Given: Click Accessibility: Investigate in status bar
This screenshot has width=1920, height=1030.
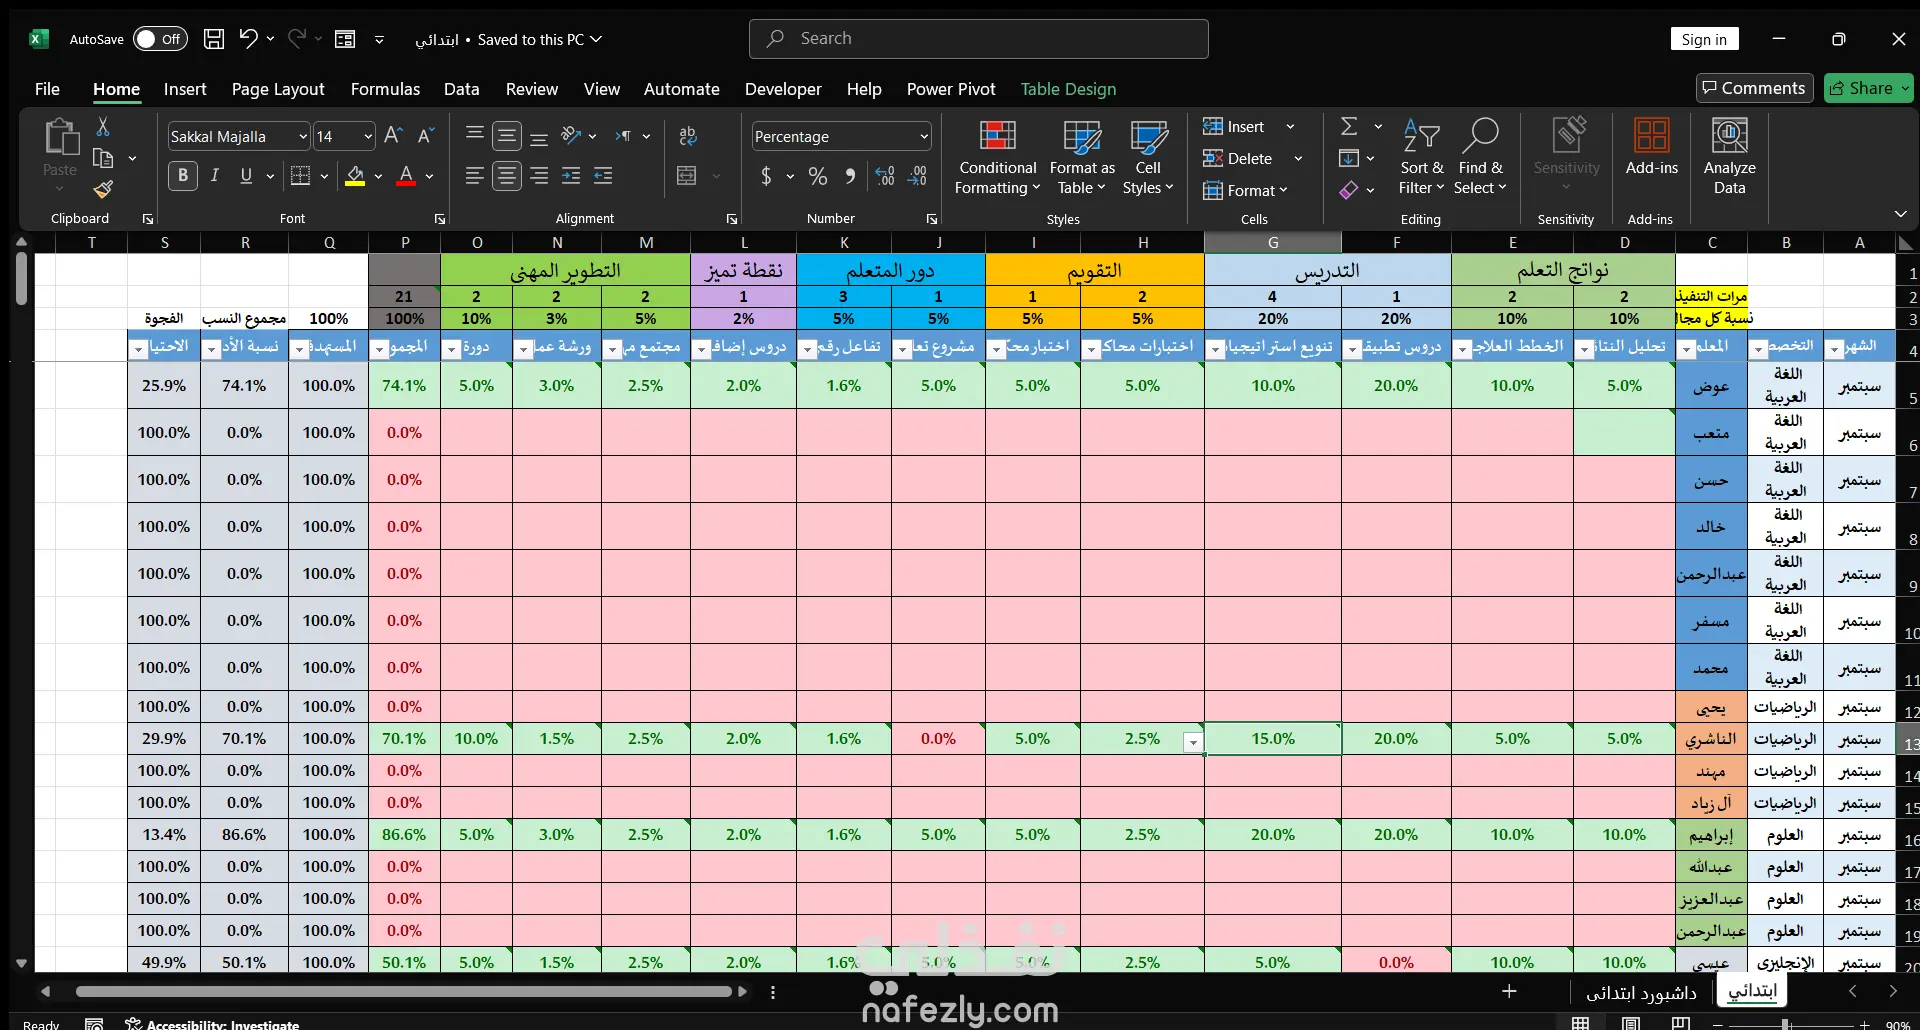Looking at the screenshot, I should [x=212, y=1024].
